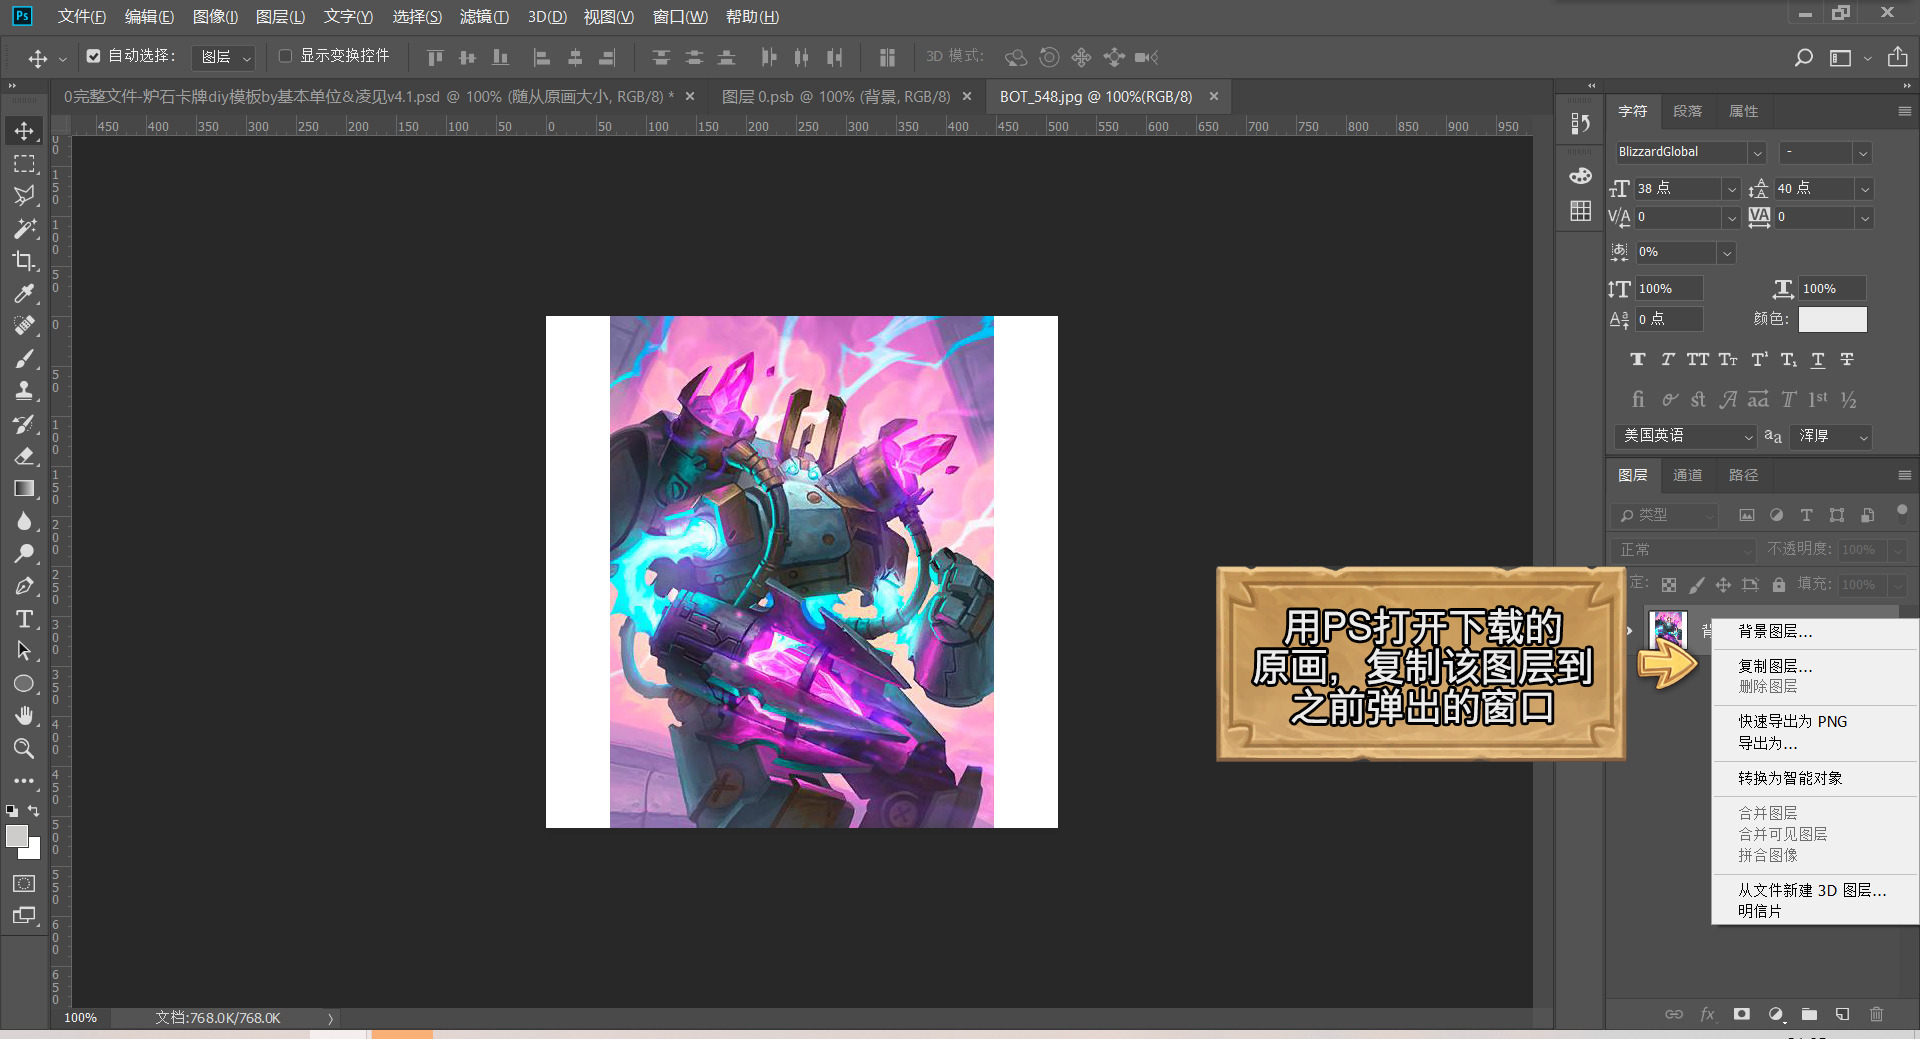Switch to the 通道 panel tab
The height and width of the screenshot is (1039, 1920).
click(x=1687, y=475)
